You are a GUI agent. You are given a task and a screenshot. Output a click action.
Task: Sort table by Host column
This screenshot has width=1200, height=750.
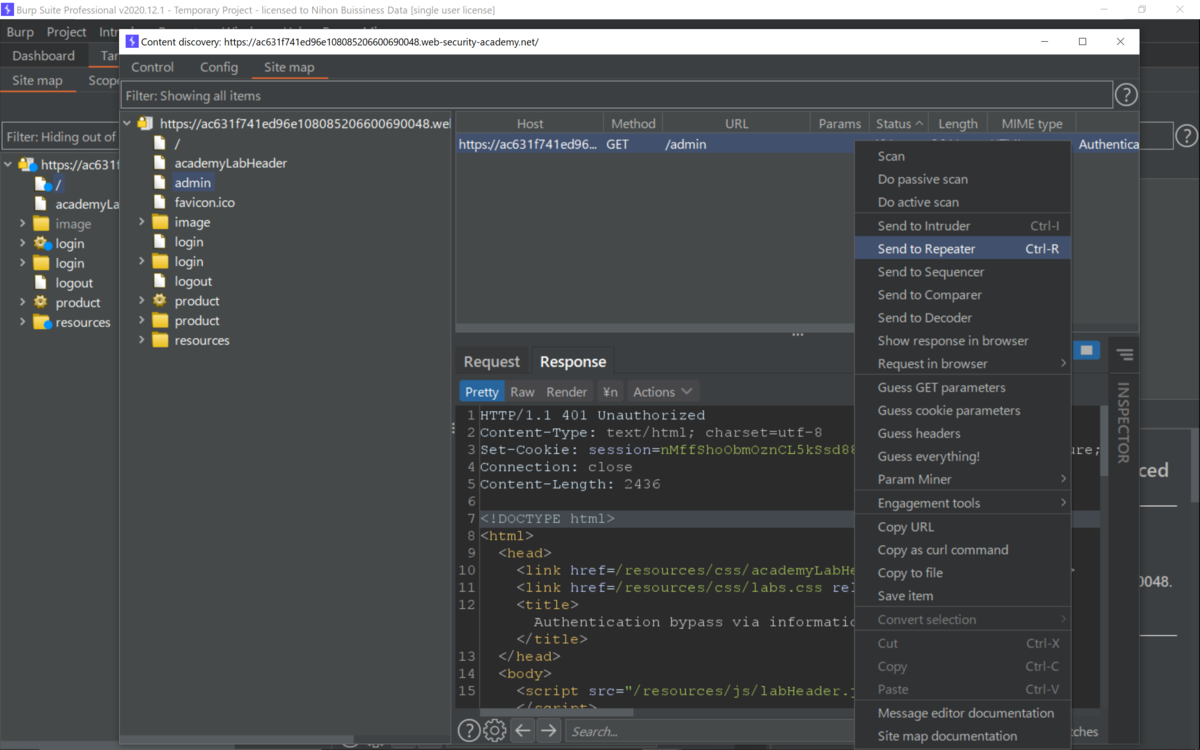(x=530, y=124)
